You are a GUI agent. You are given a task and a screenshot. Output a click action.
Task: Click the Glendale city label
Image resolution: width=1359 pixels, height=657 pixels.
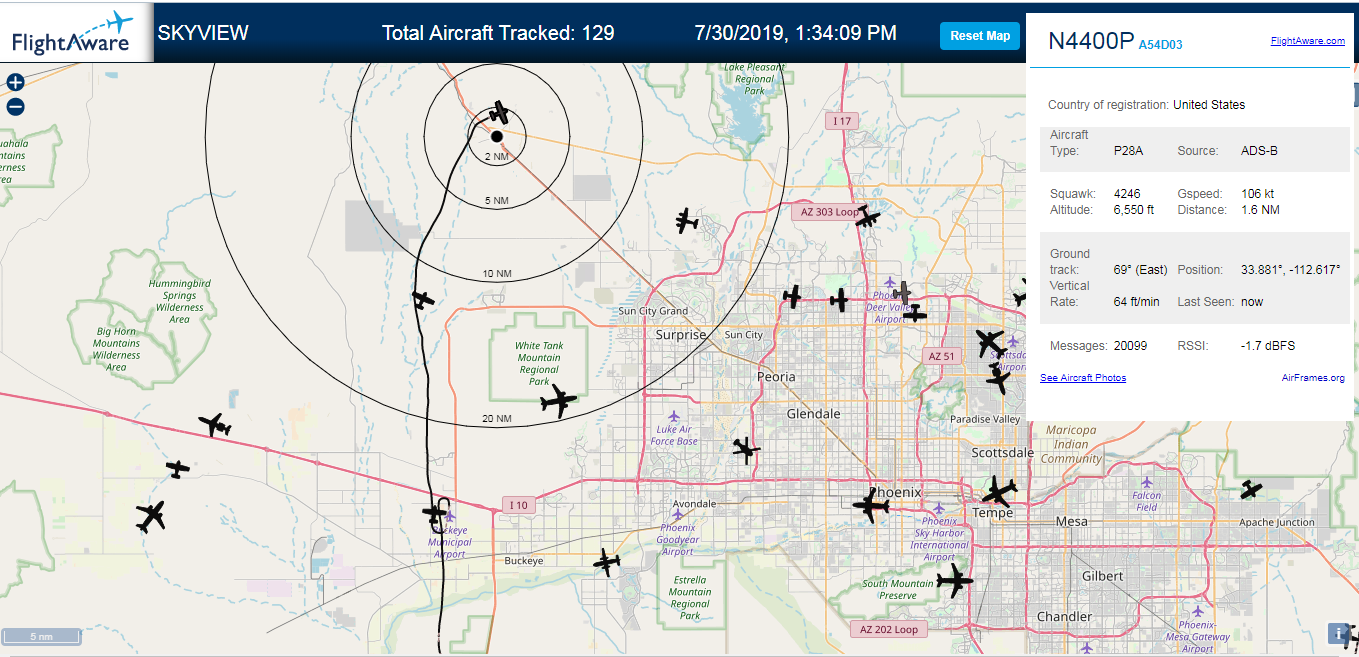[814, 413]
